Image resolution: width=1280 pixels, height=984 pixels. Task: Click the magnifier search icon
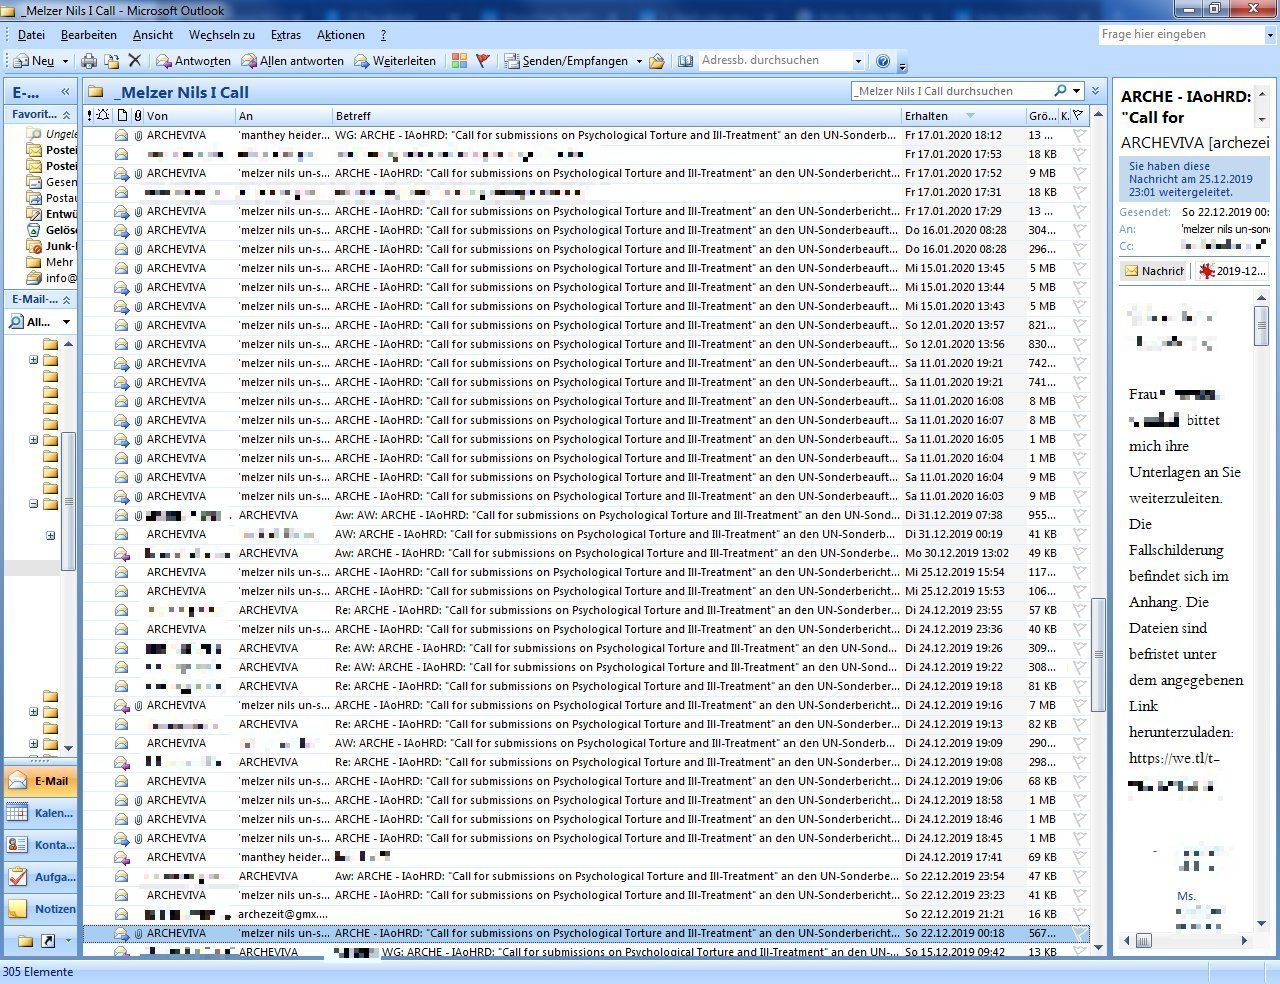coord(1060,91)
